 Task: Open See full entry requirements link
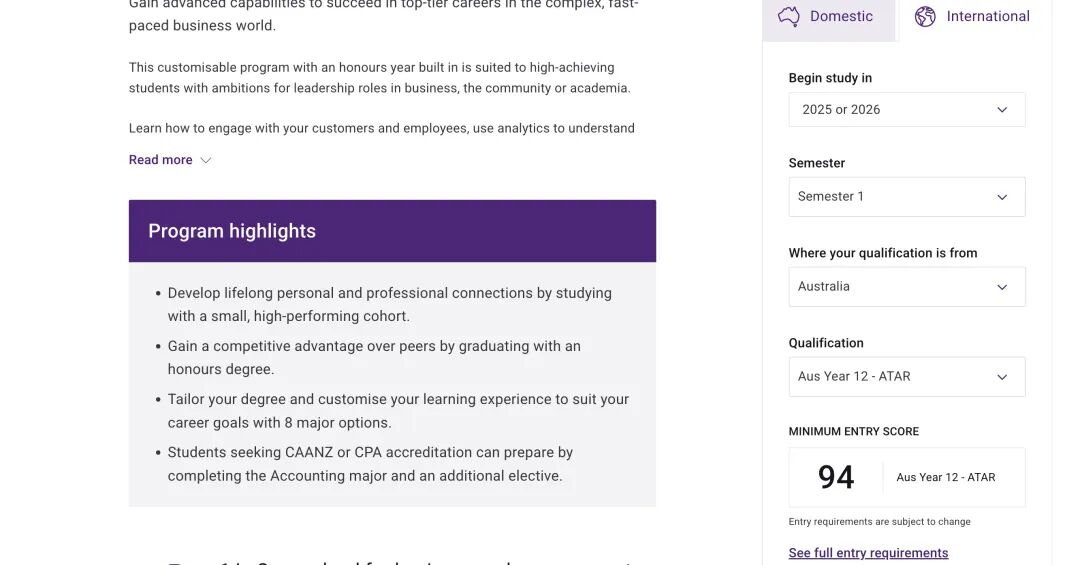click(x=868, y=553)
